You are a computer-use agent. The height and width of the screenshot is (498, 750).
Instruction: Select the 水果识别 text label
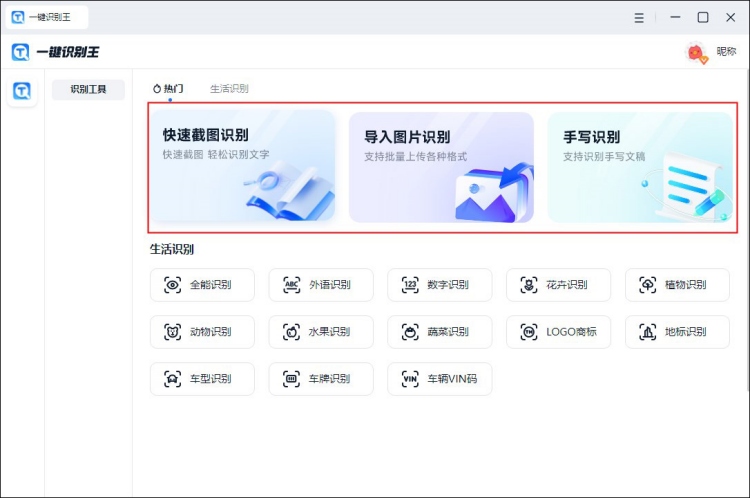330,332
